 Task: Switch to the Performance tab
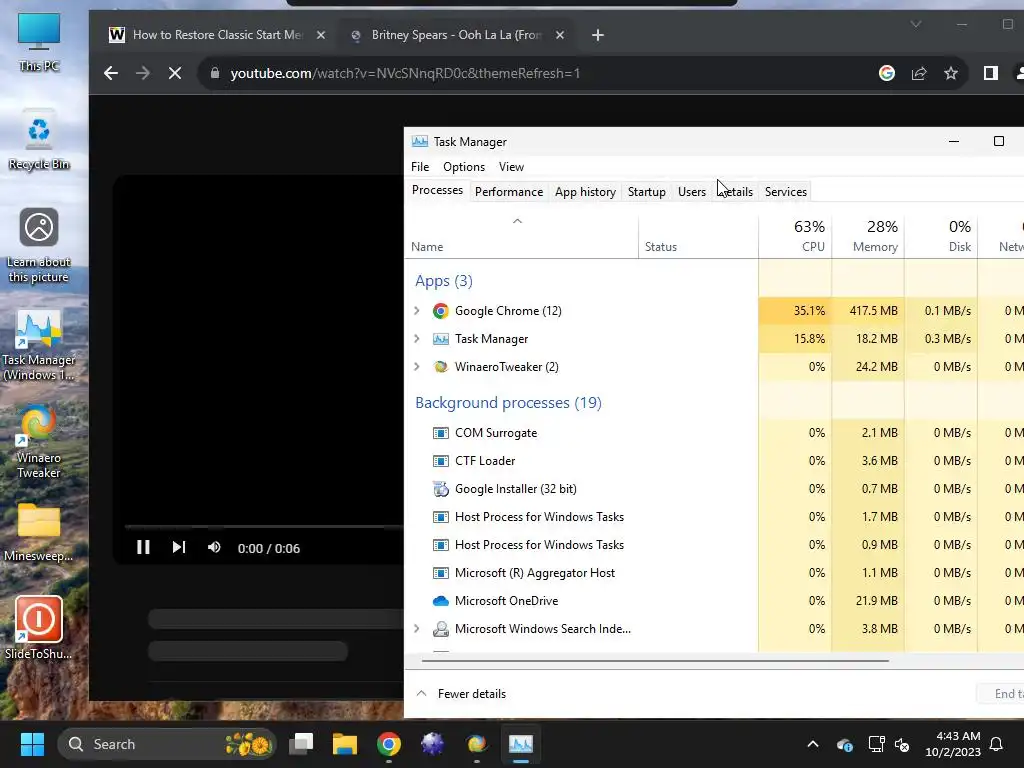point(509,192)
